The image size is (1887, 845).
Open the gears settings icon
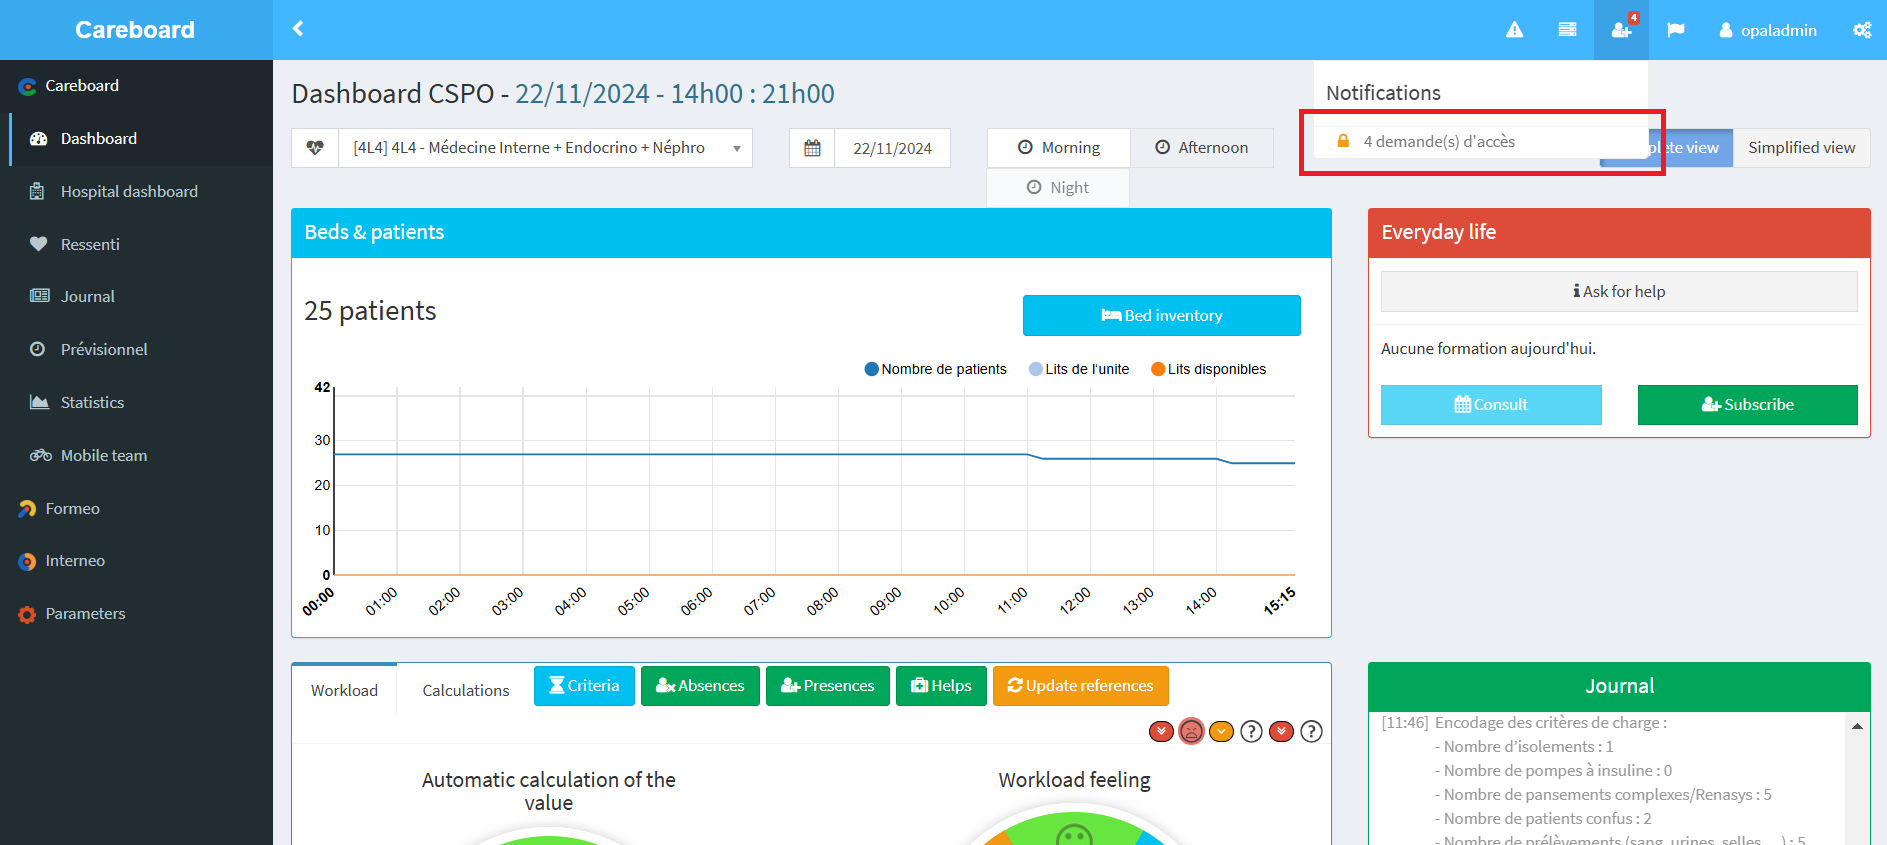[x=1862, y=30]
